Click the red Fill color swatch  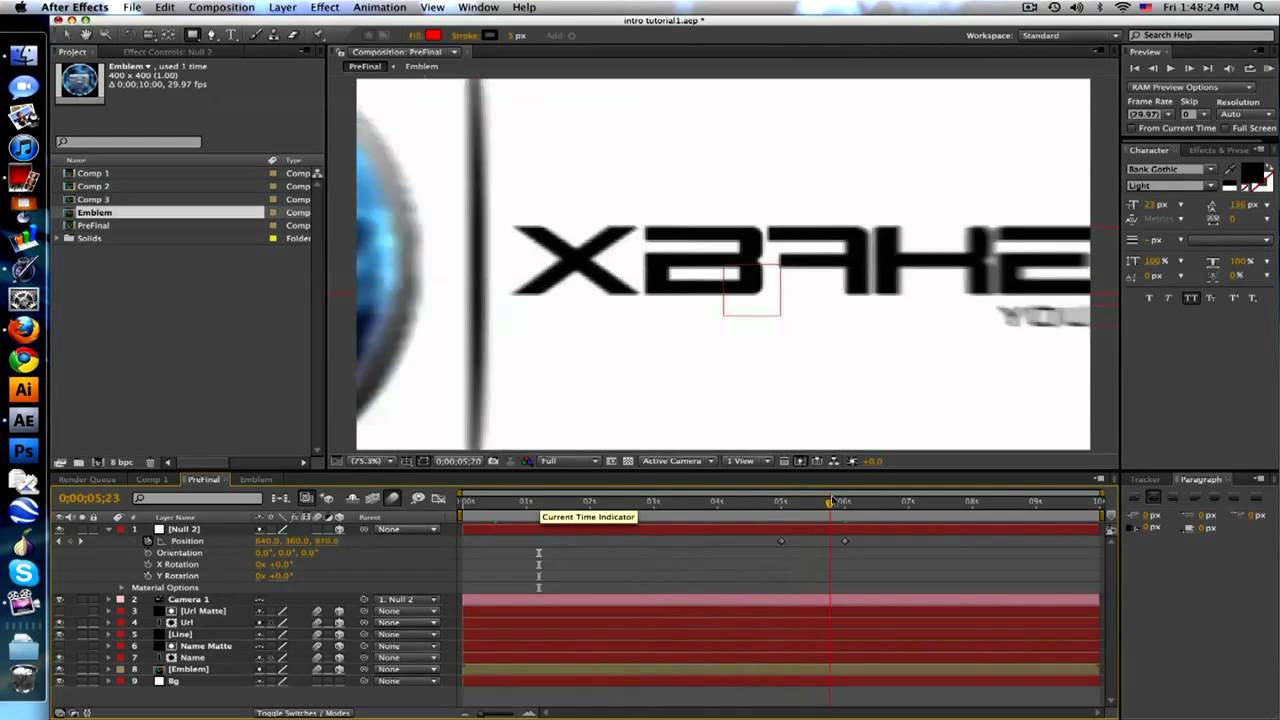click(x=433, y=35)
